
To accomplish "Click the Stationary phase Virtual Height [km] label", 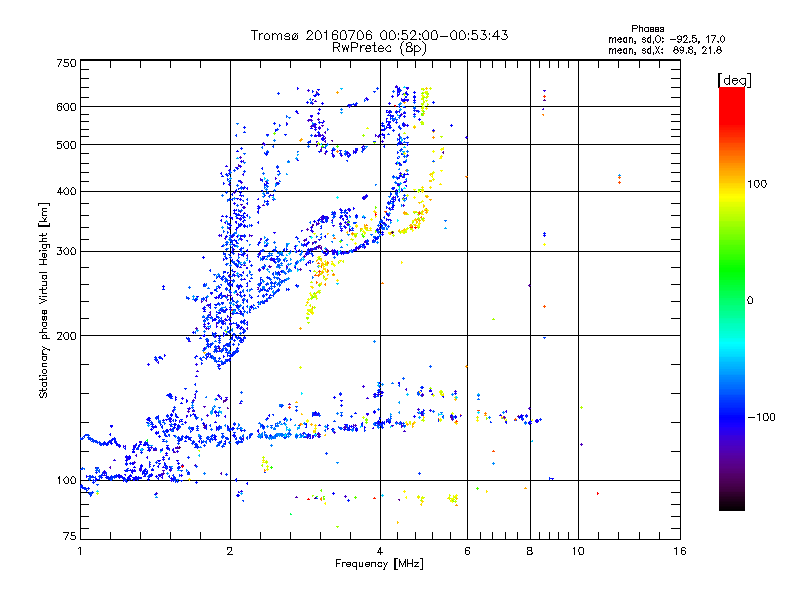I will (44, 300).
